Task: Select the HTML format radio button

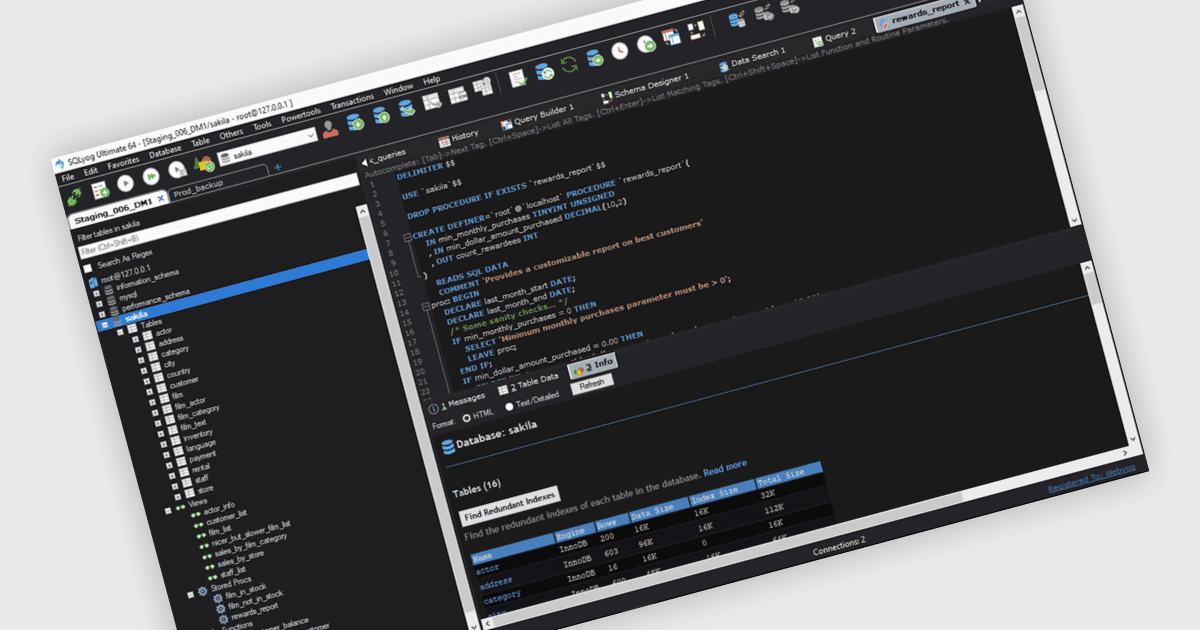Action: 466,418
